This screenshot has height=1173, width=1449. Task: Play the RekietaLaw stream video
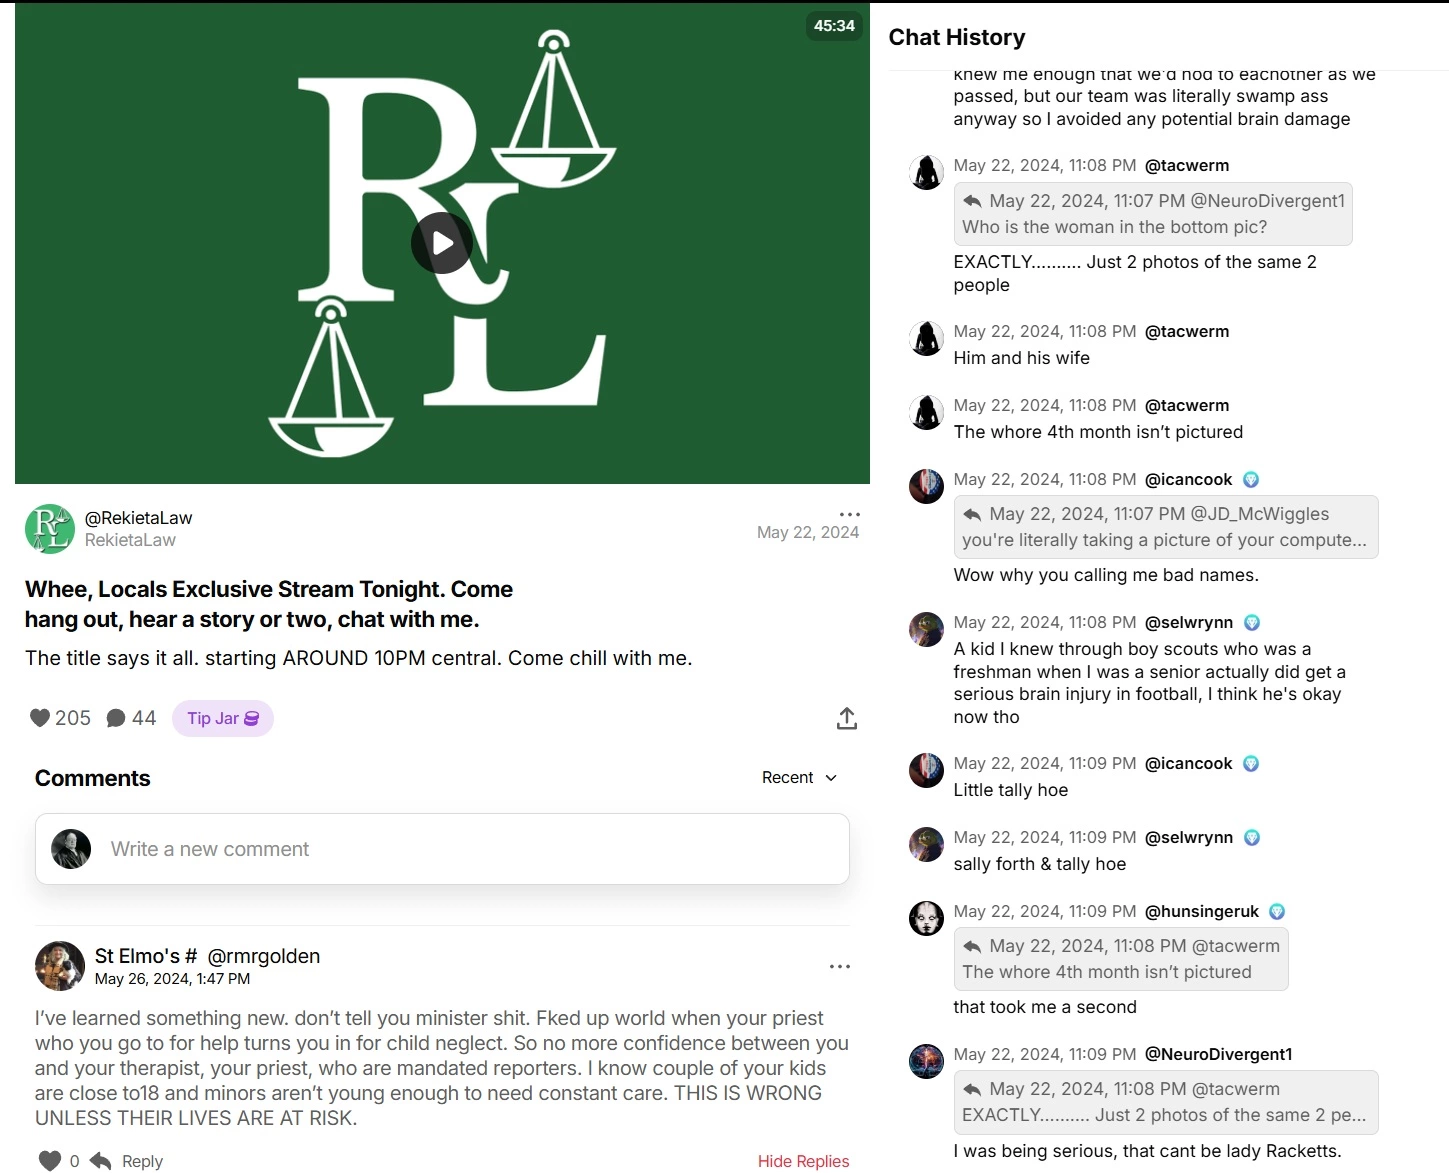coord(442,243)
